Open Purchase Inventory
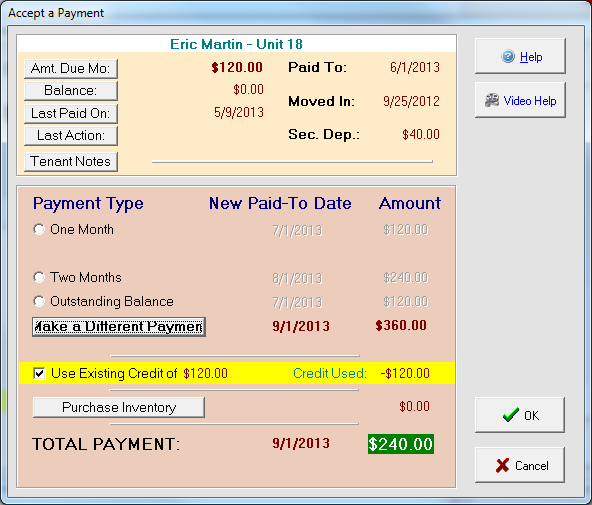Viewport: 592px width, 505px height. click(x=119, y=407)
